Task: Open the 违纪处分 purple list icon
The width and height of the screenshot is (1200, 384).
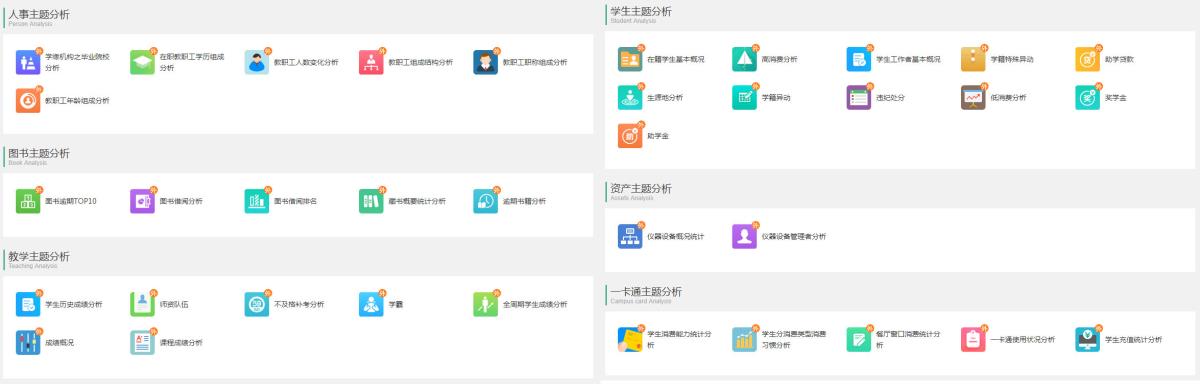Action: [859, 97]
